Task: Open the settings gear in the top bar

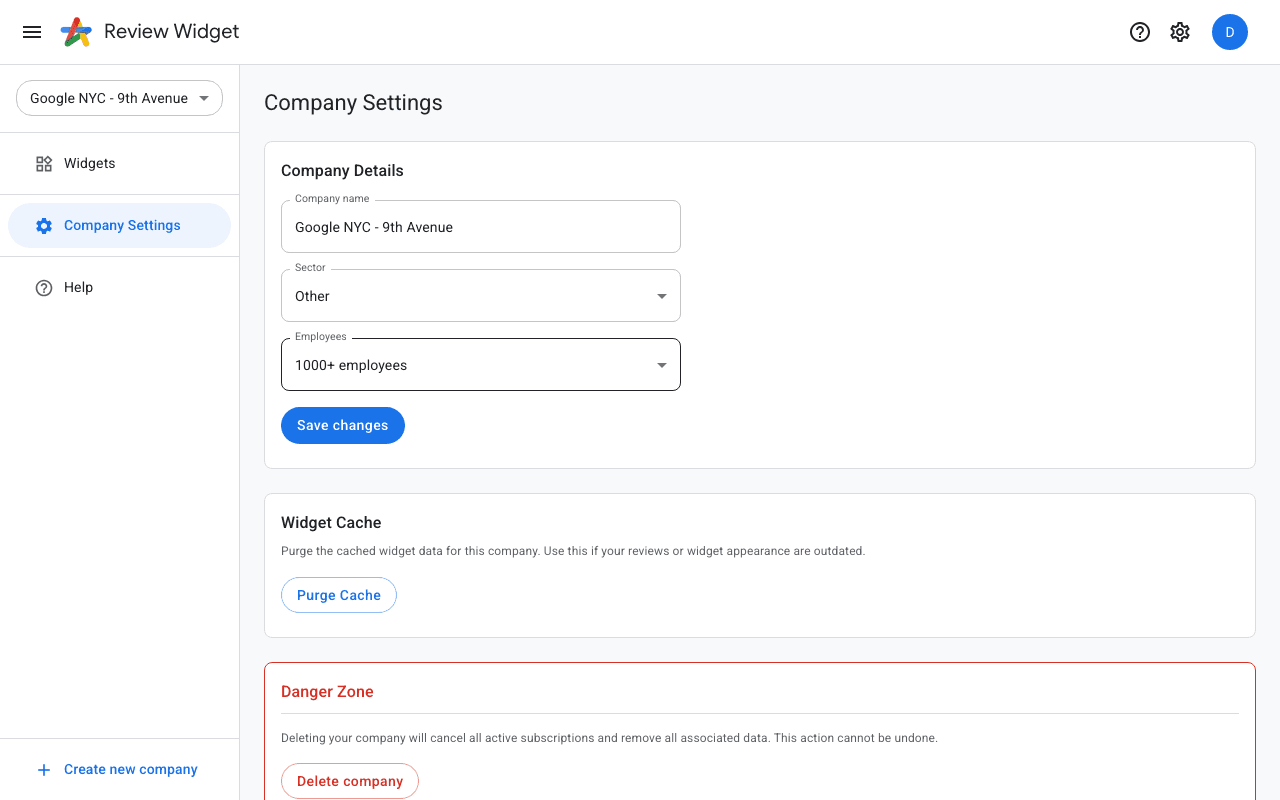Action: (x=1180, y=31)
